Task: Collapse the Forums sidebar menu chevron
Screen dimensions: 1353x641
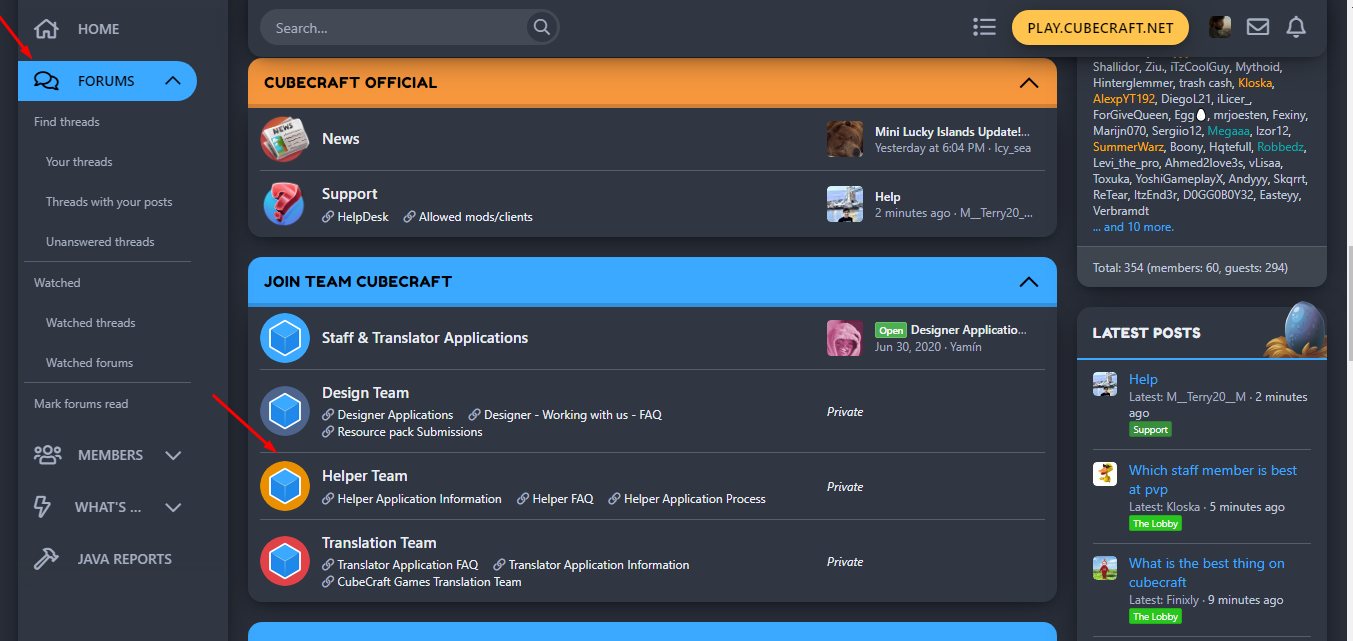Action: point(173,81)
